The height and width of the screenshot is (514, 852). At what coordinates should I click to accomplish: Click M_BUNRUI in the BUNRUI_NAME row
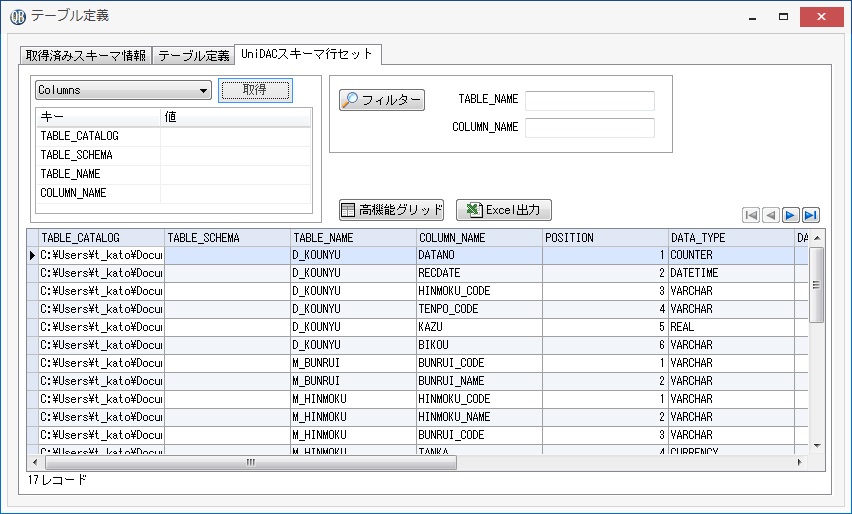click(x=353, y=381)
